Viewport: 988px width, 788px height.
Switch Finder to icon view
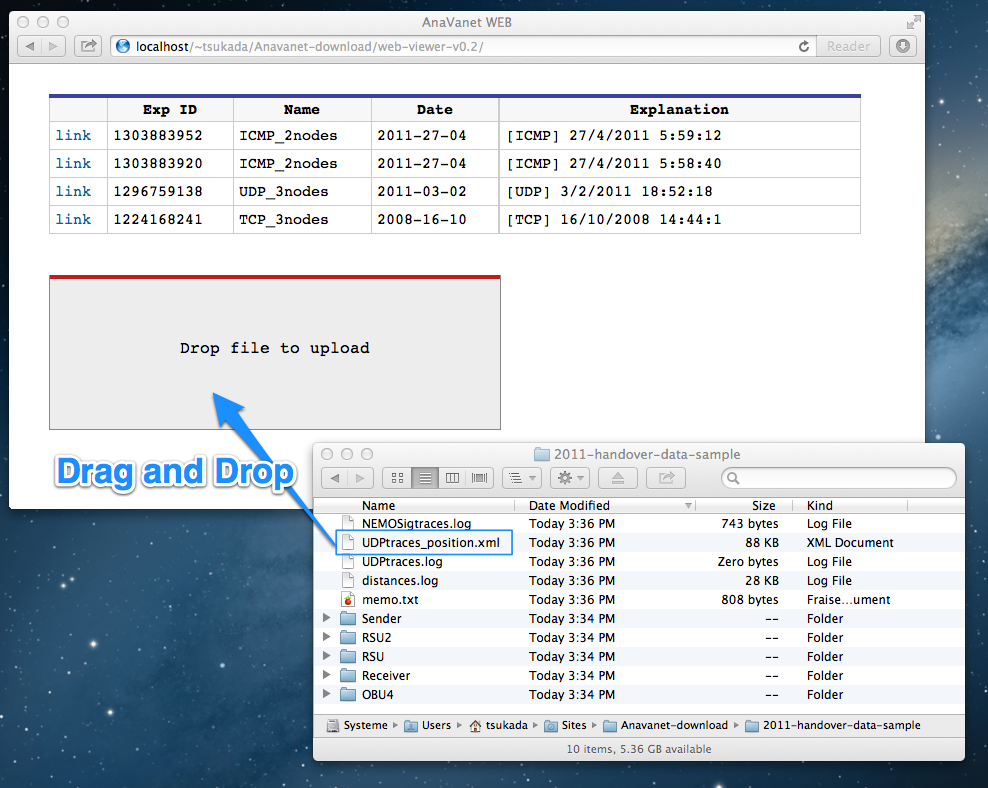coord(396,478)
